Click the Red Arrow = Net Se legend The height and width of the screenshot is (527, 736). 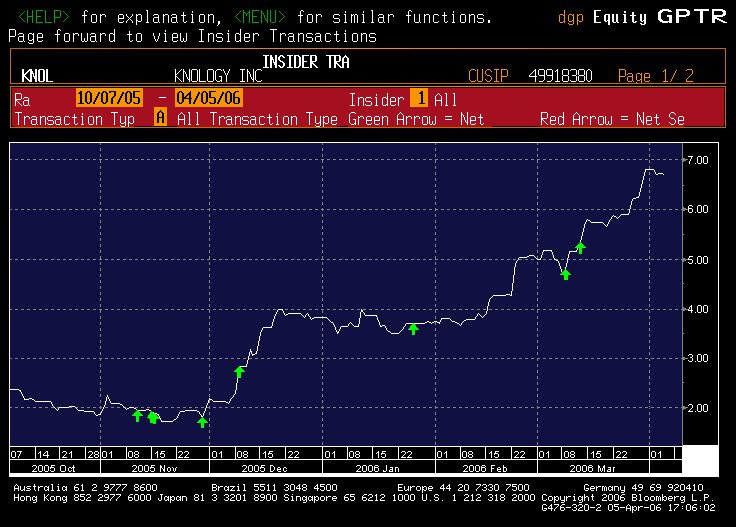click(612, 119)
